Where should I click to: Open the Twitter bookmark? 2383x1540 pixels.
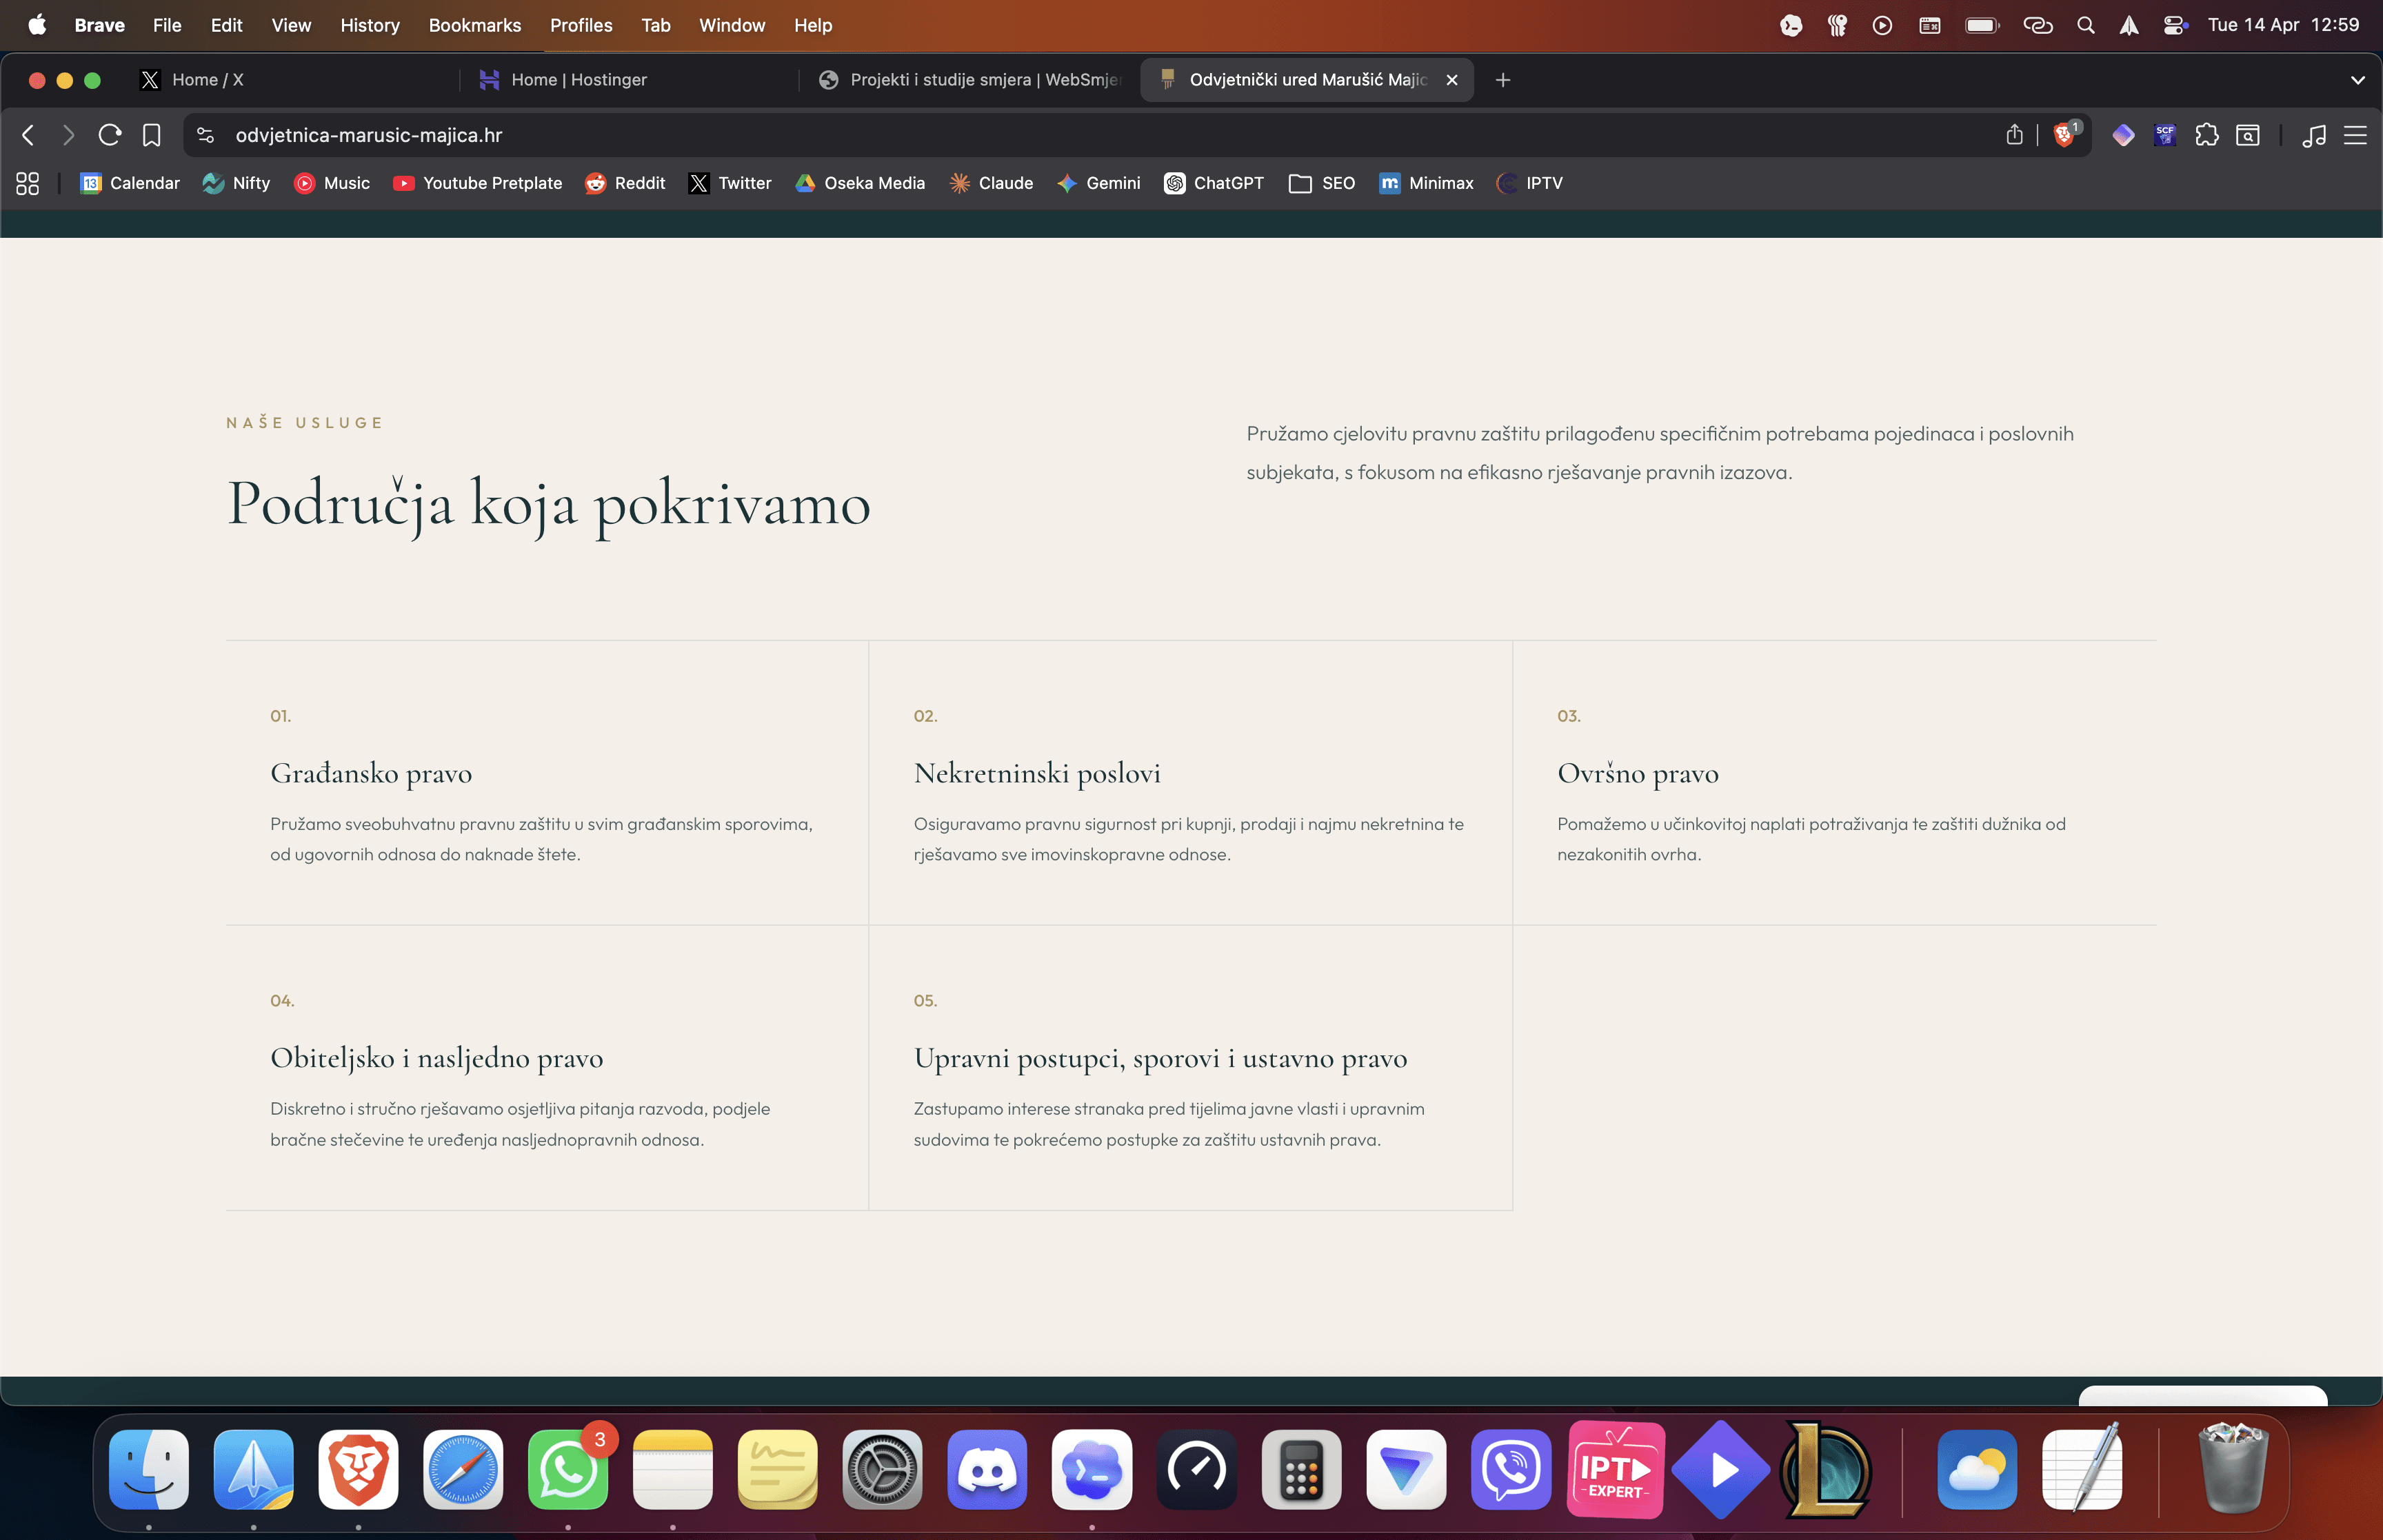coord(730,183)
